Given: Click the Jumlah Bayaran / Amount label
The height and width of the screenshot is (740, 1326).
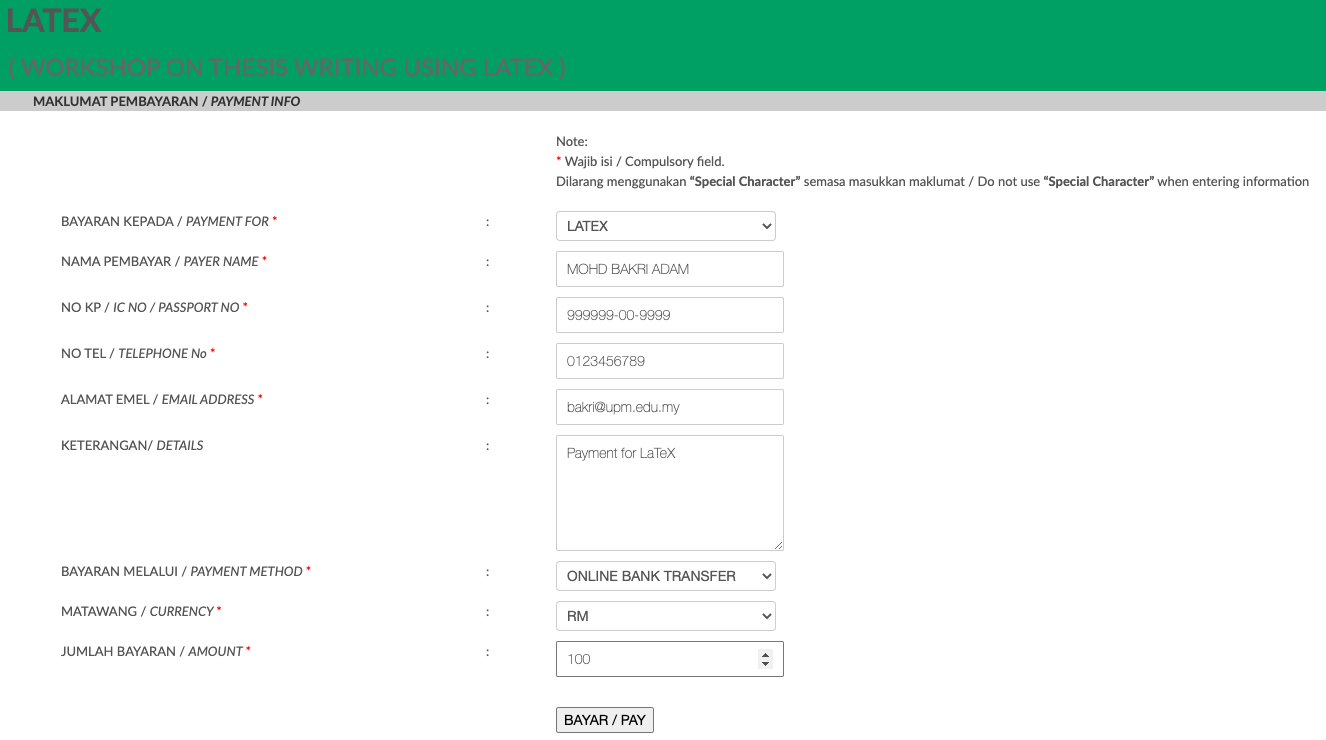Looking at the screenshot, I should pos(152,651).
